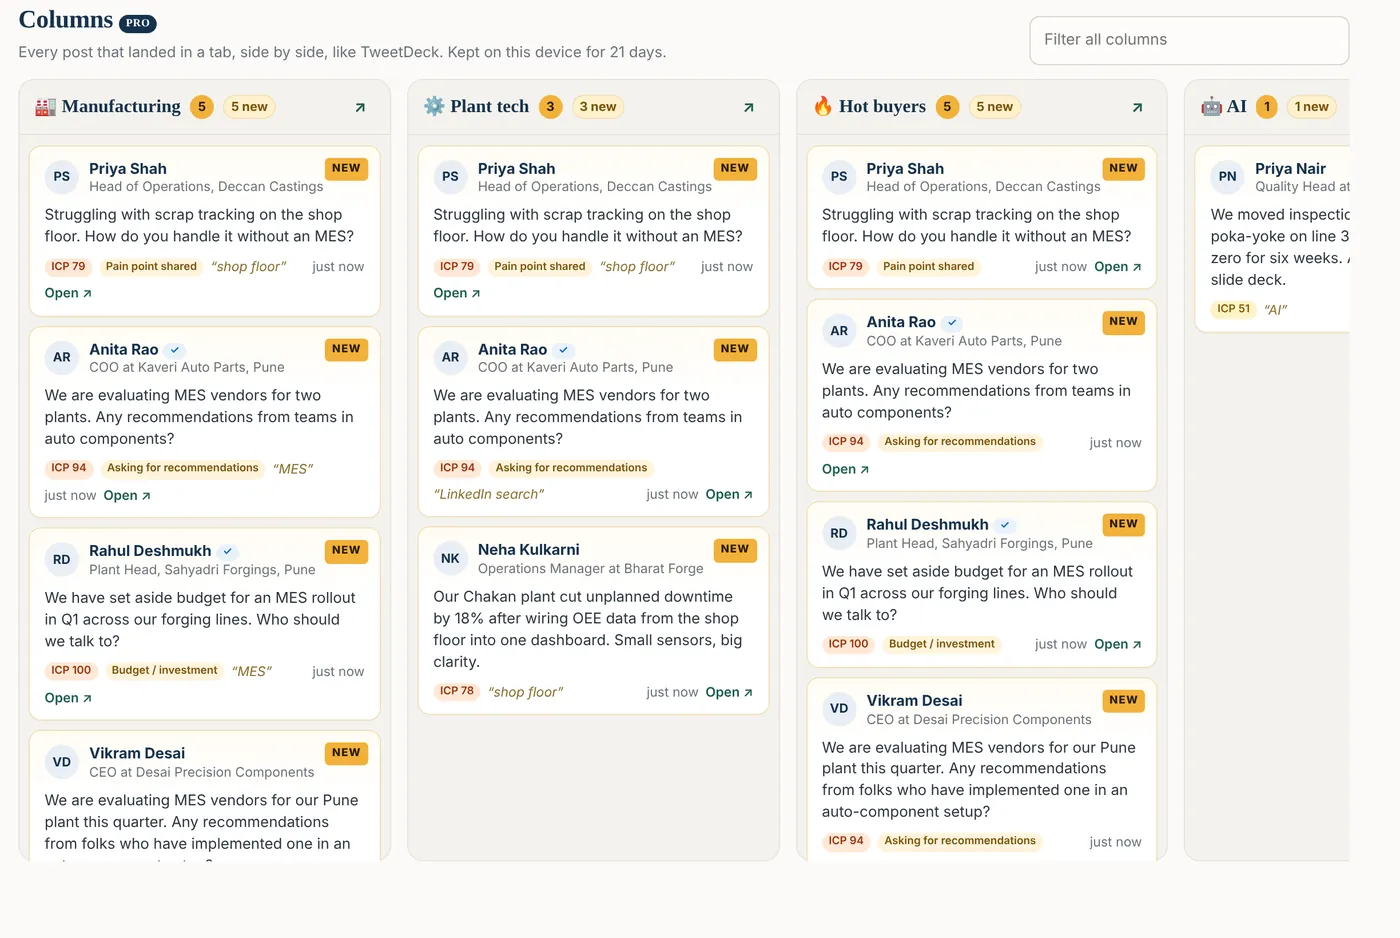
Task: Open the Manufacturing column in expanded view
Action: coord(360,107)
